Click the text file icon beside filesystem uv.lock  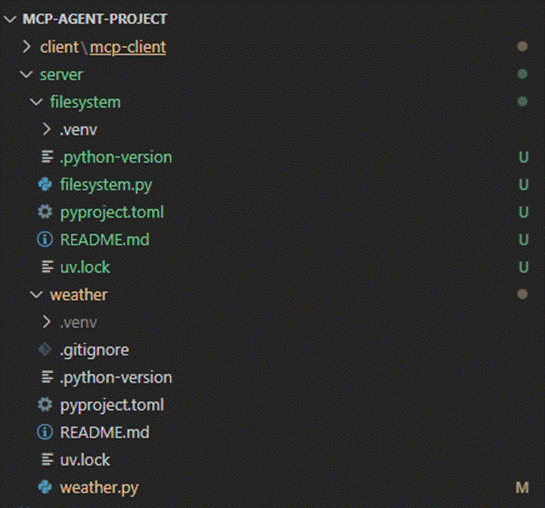[x=48, y=267]
